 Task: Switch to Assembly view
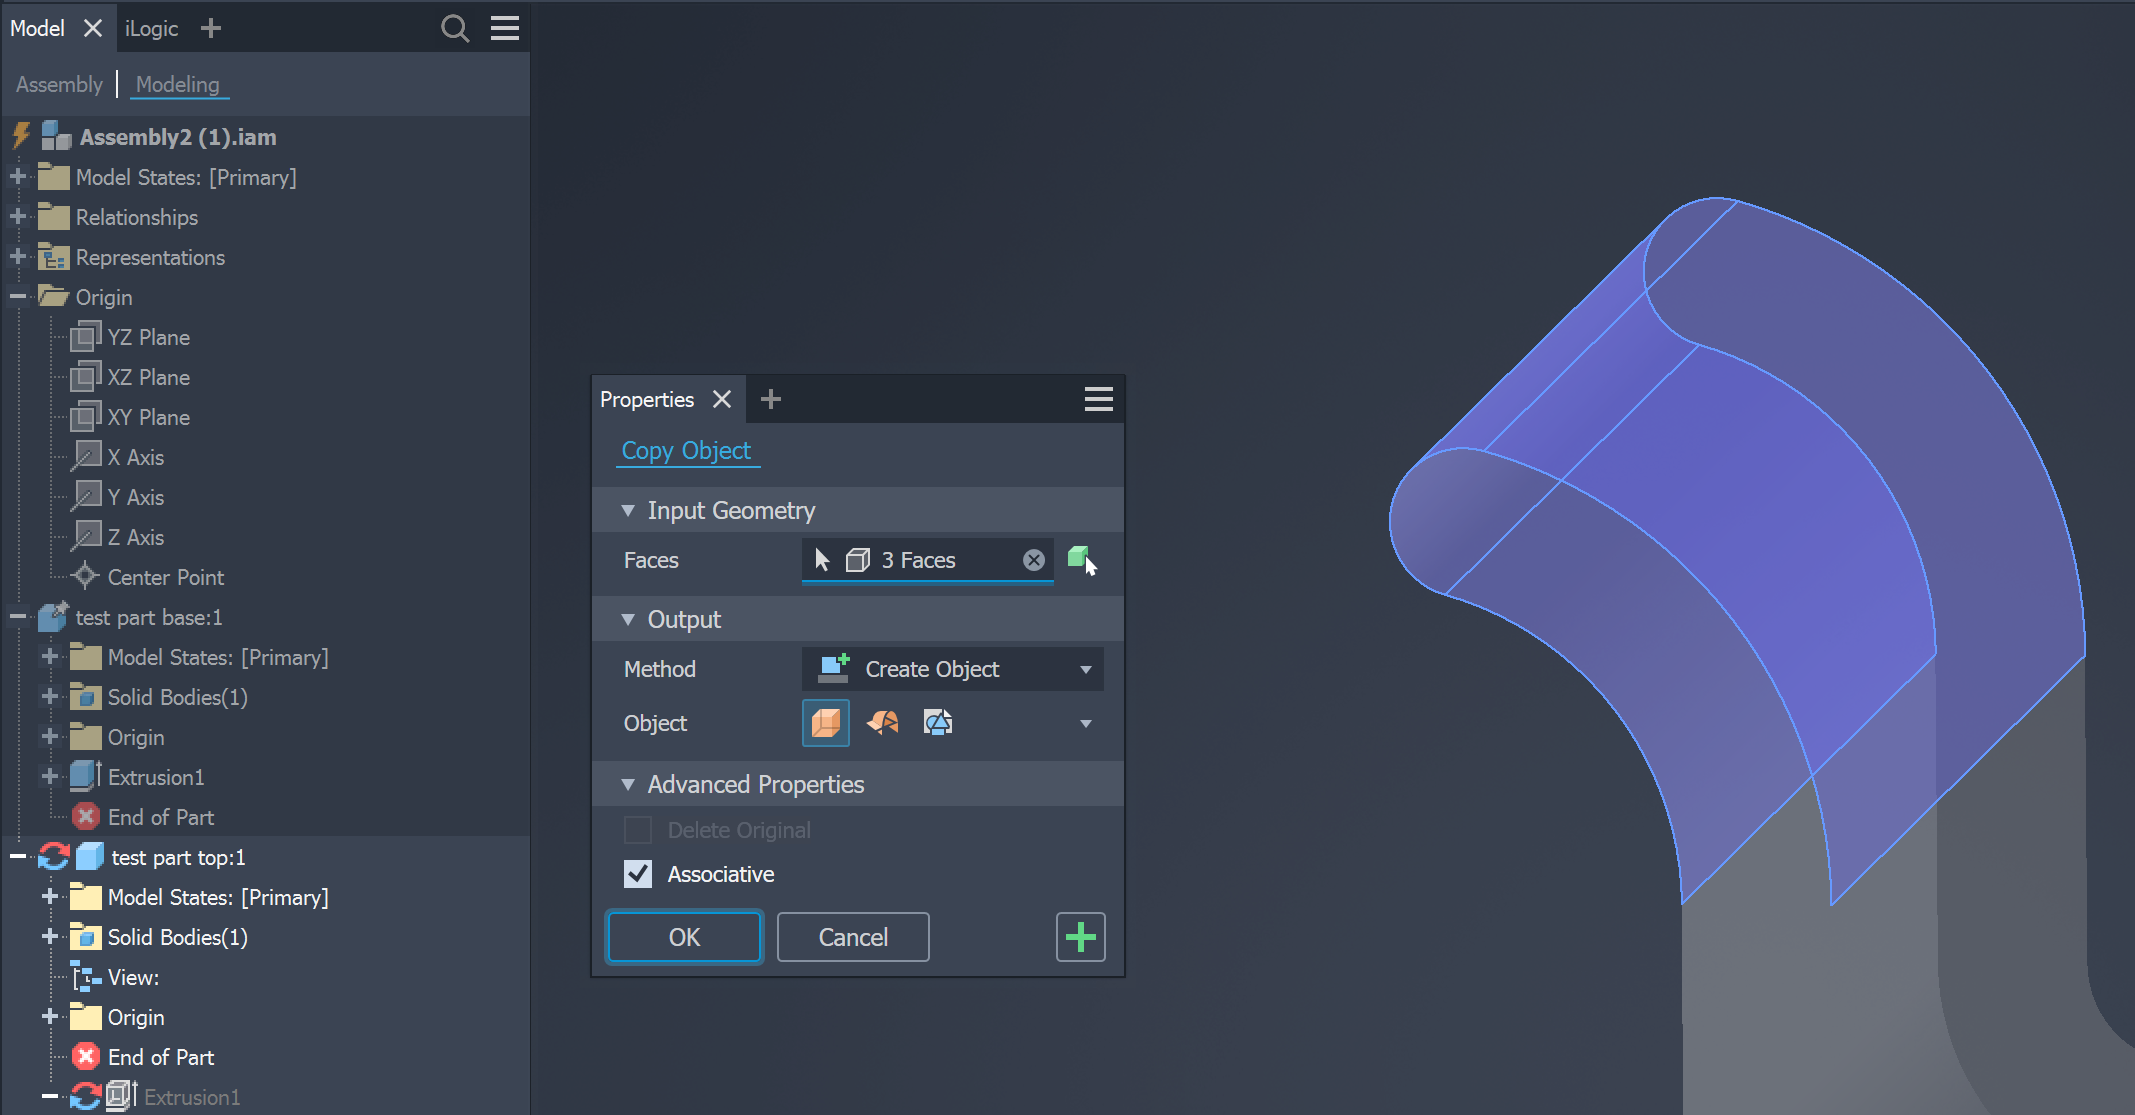click(59, 84)
